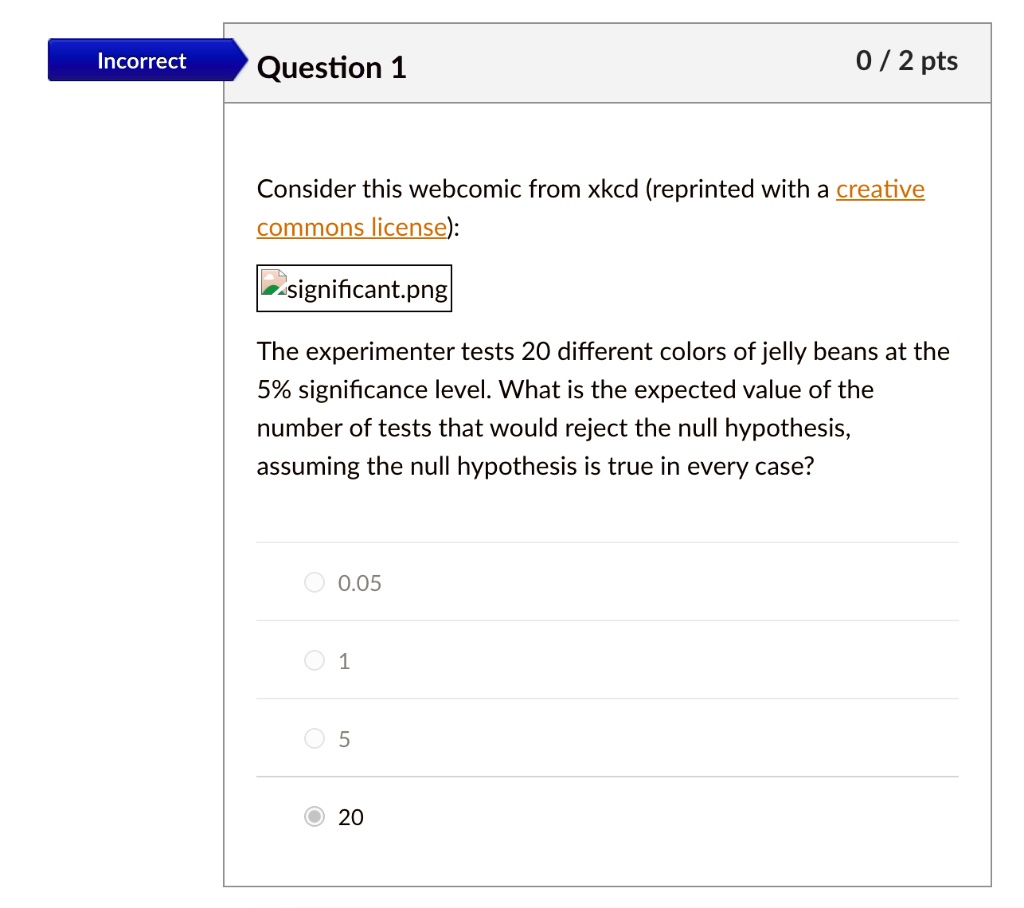Click the "0 / 2 pts" score
Image resolution: width=1024 pixels, height=908 pixels.
[x=907, y=61]
